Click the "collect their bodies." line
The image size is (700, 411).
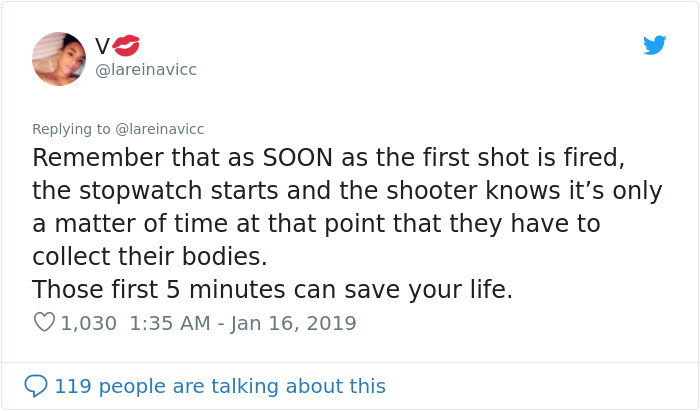pos(150,256)
